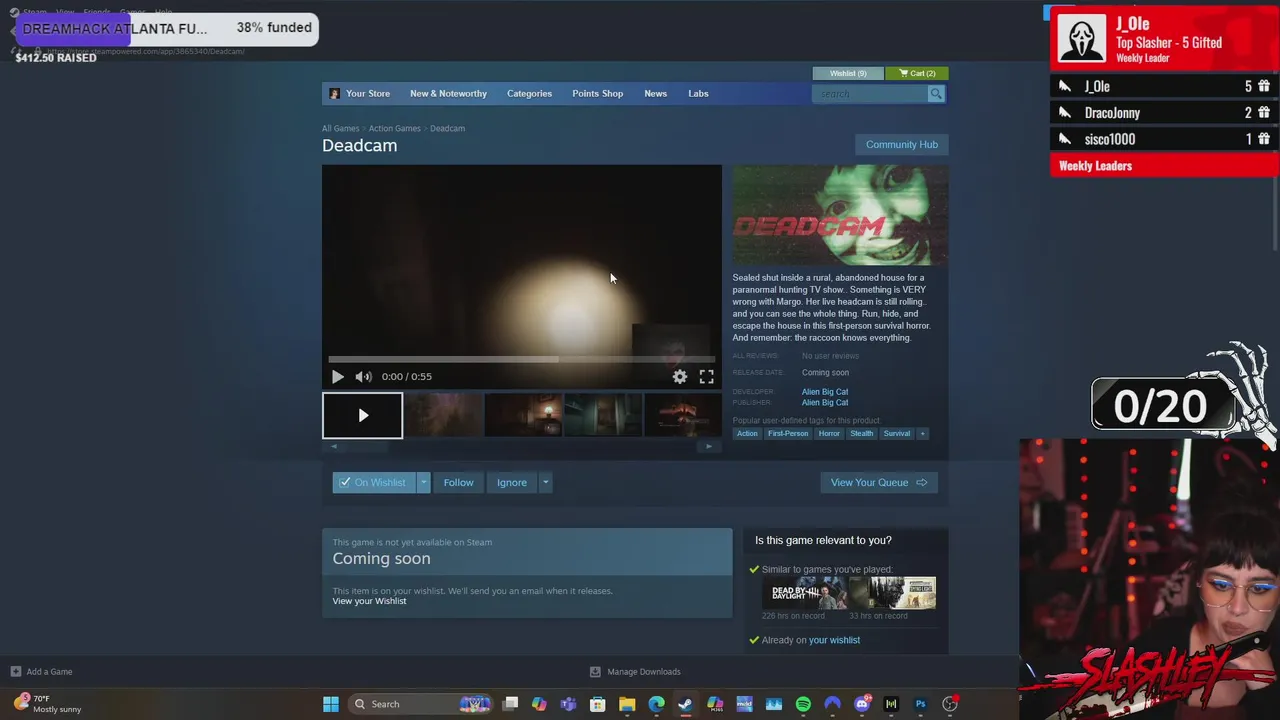Open Microsoft Edge from taskbar
1280x720 pixels.
(x=656, y=704)
